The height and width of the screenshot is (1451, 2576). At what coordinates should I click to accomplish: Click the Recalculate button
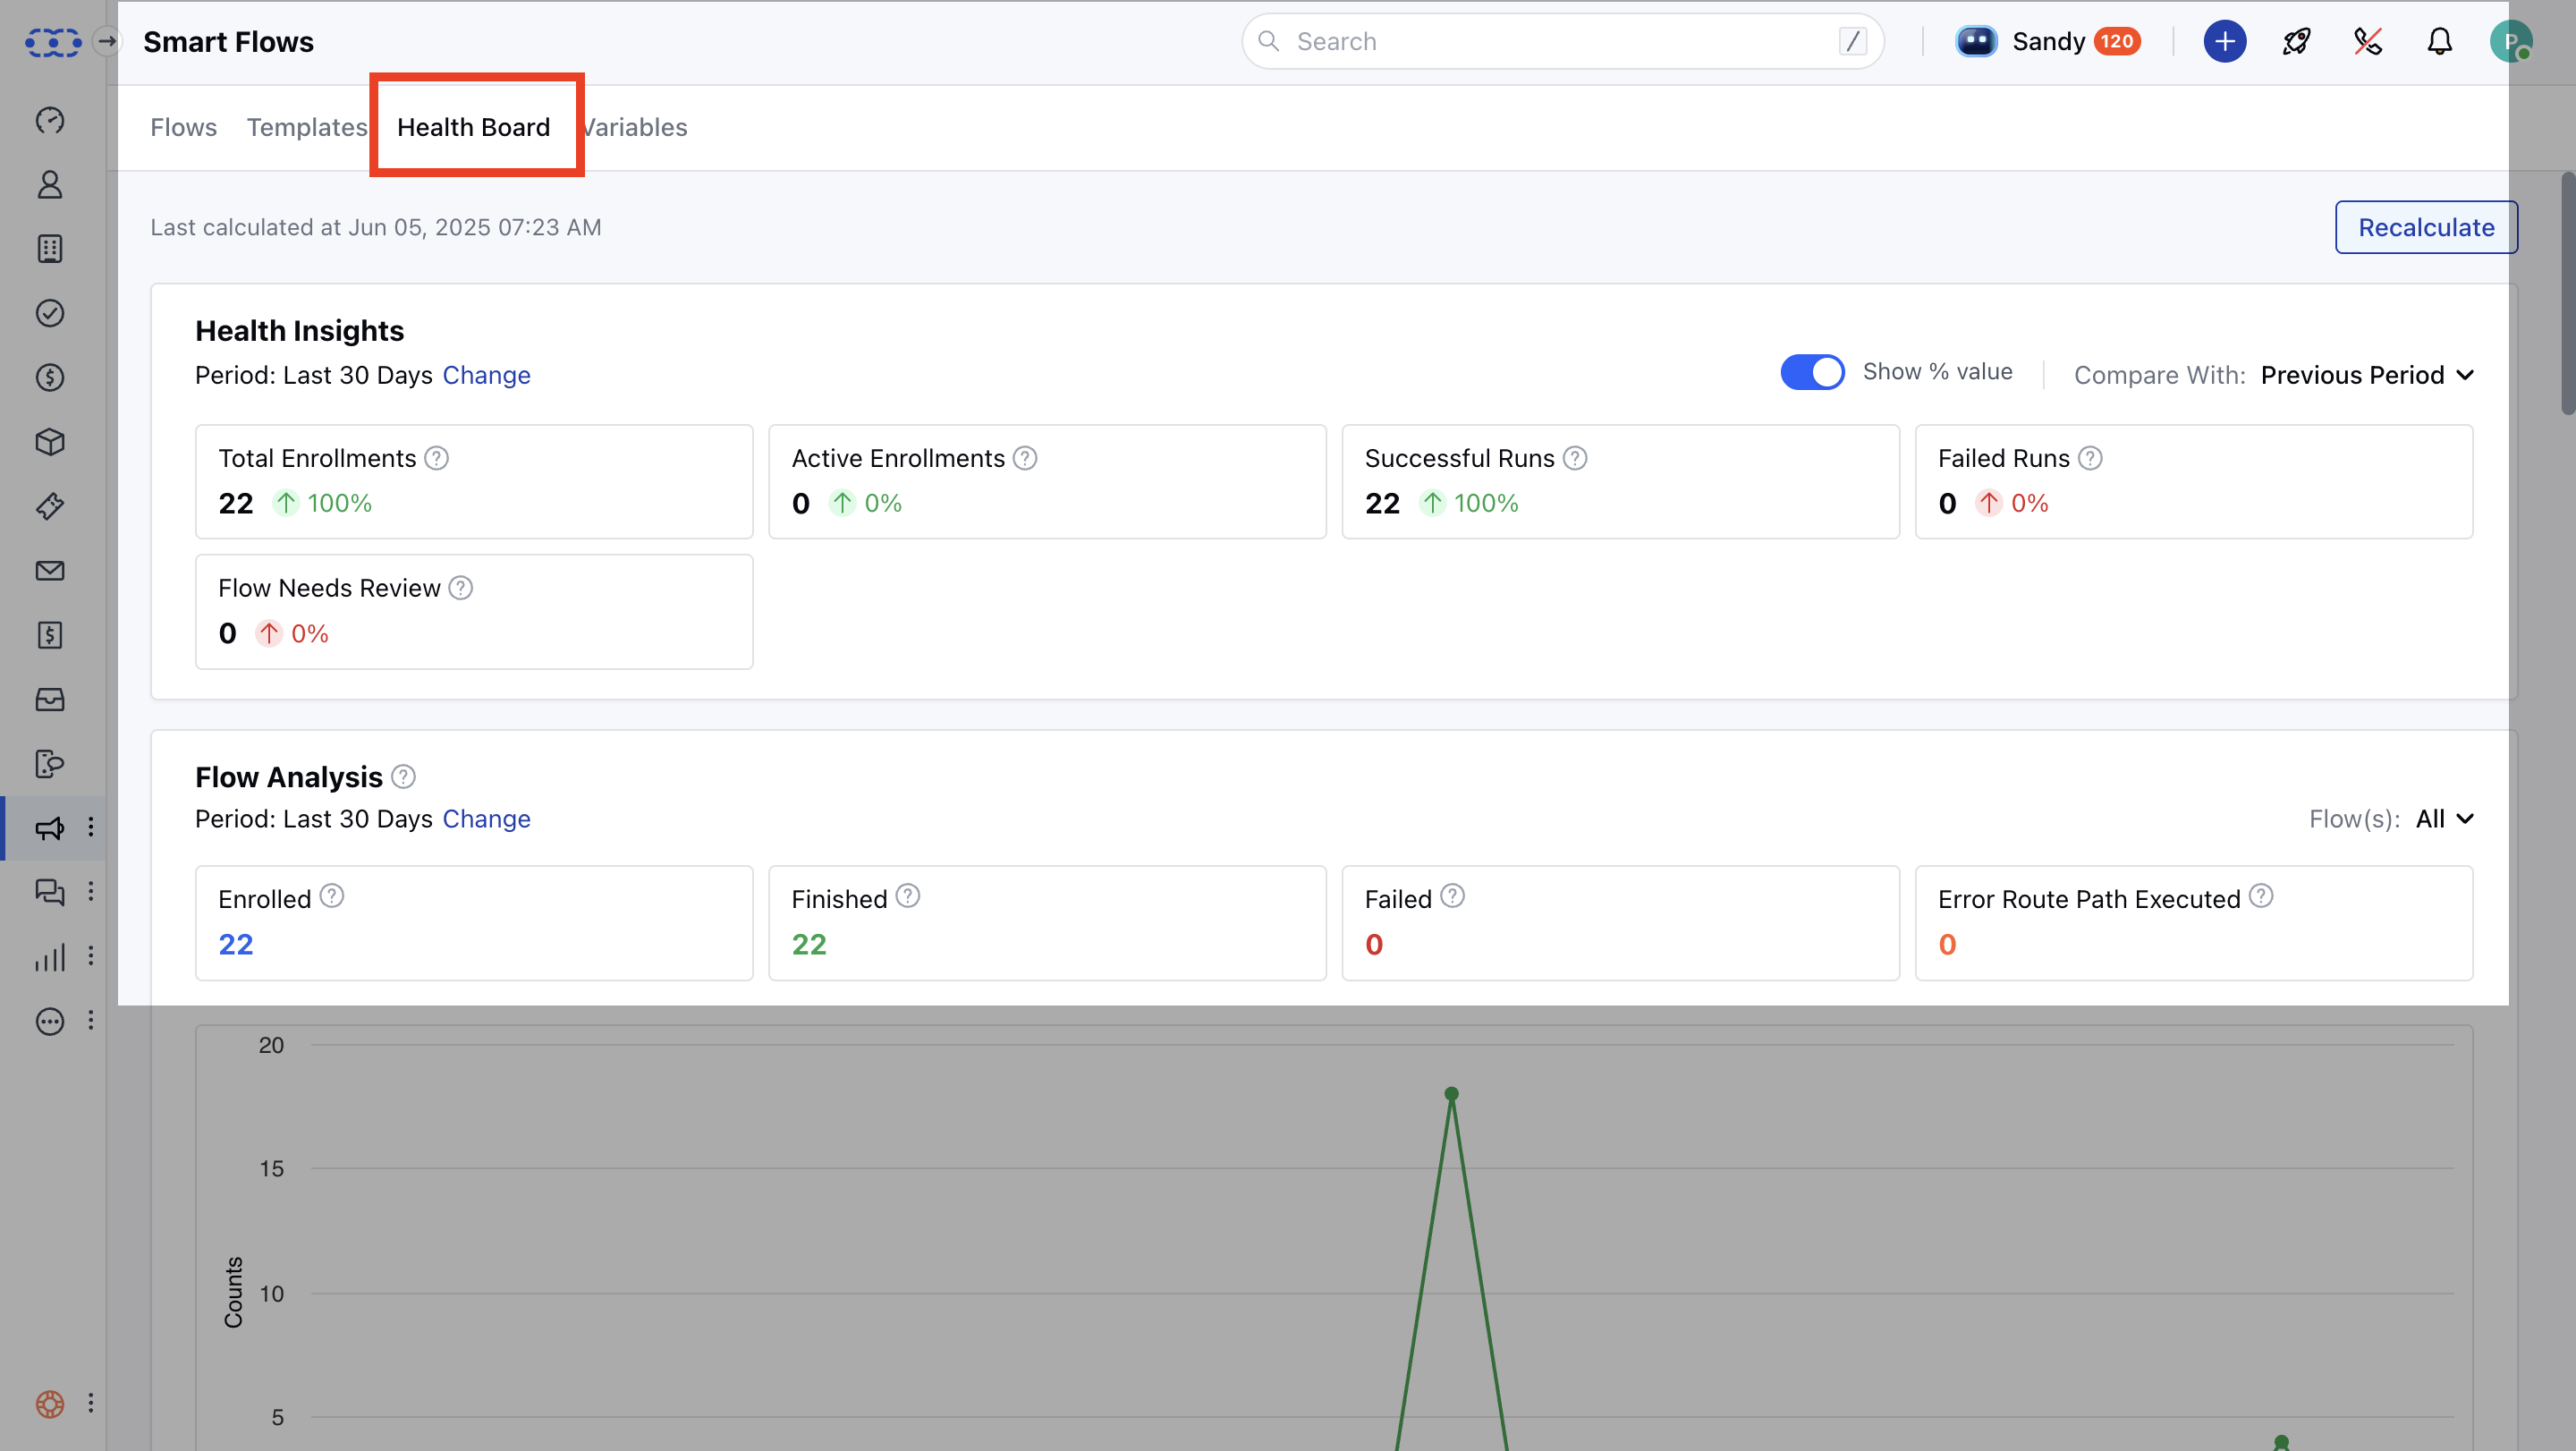pyautogui.click(x=2425, y=227)
